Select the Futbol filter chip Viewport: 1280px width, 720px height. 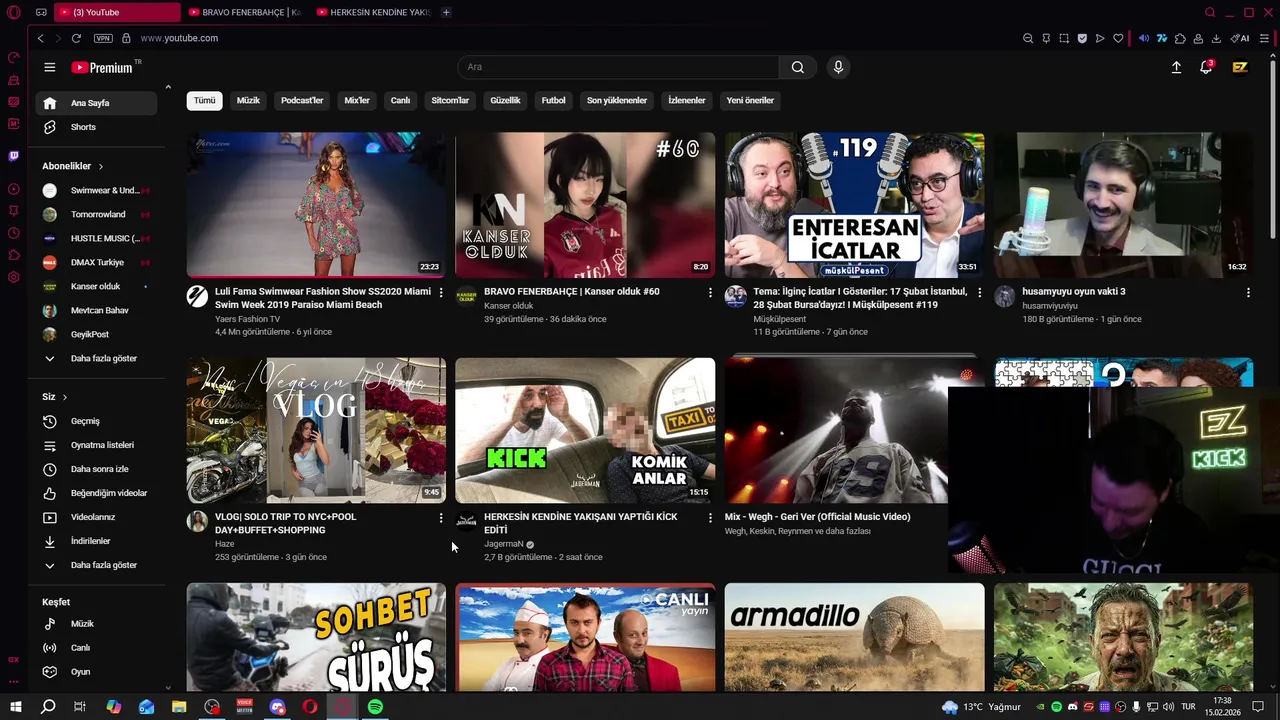tap(553, 100)
